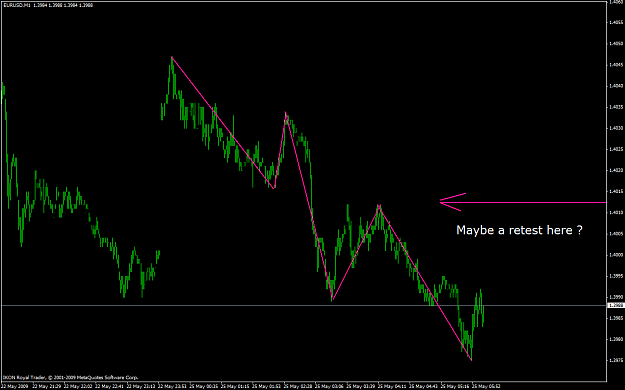Click the 22 May 22:41 time label
625x390 pixels.
pyautogui.click(x=109, y=386)
